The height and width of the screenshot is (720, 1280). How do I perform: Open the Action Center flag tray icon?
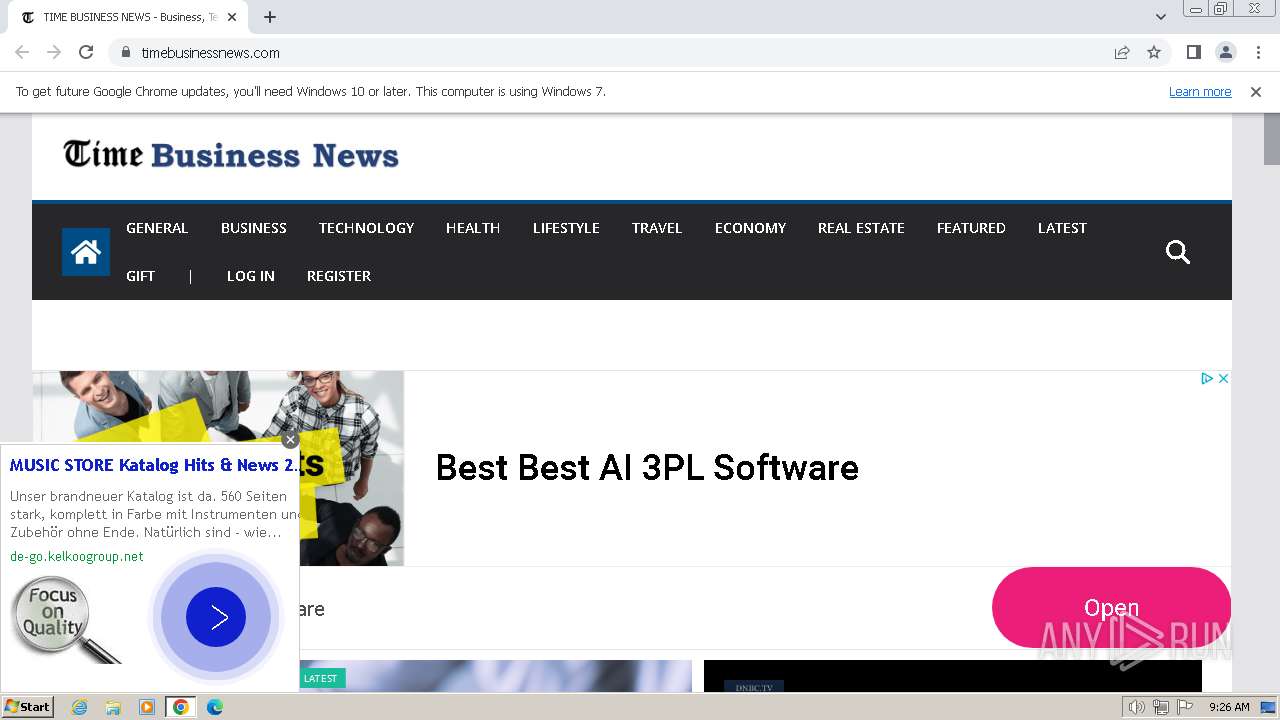(x=1185, y=707)
